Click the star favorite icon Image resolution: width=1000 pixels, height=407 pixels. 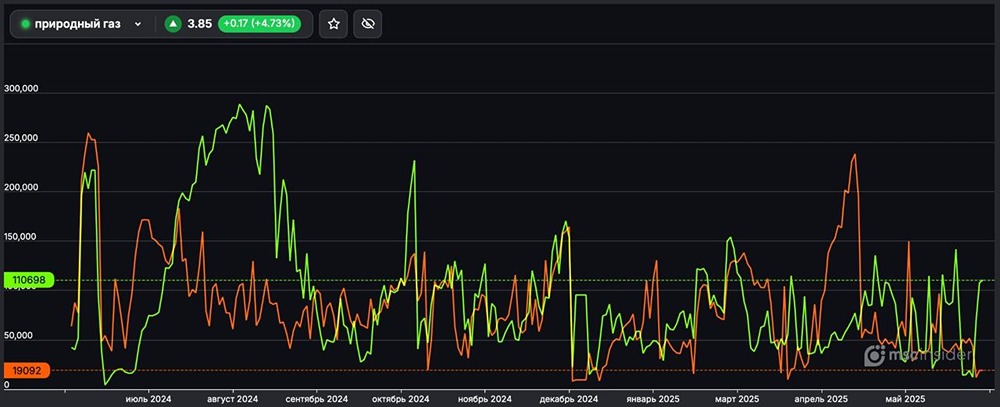pyautogui.click(x=334, y=24)
